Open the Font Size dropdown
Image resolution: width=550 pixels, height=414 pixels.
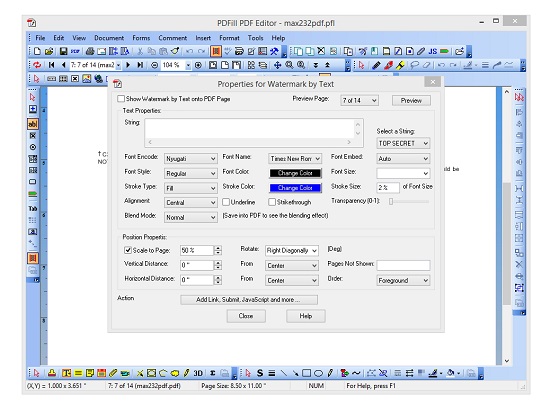click(403, 173)
